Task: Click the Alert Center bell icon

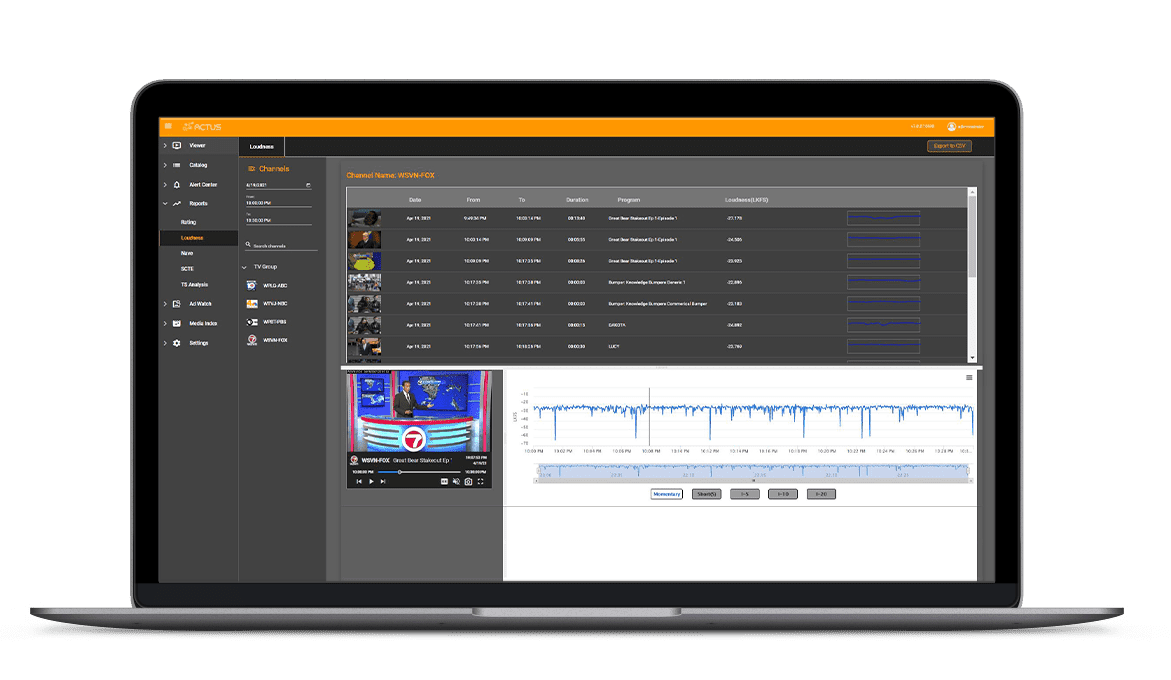Action: tap(177, 184)
